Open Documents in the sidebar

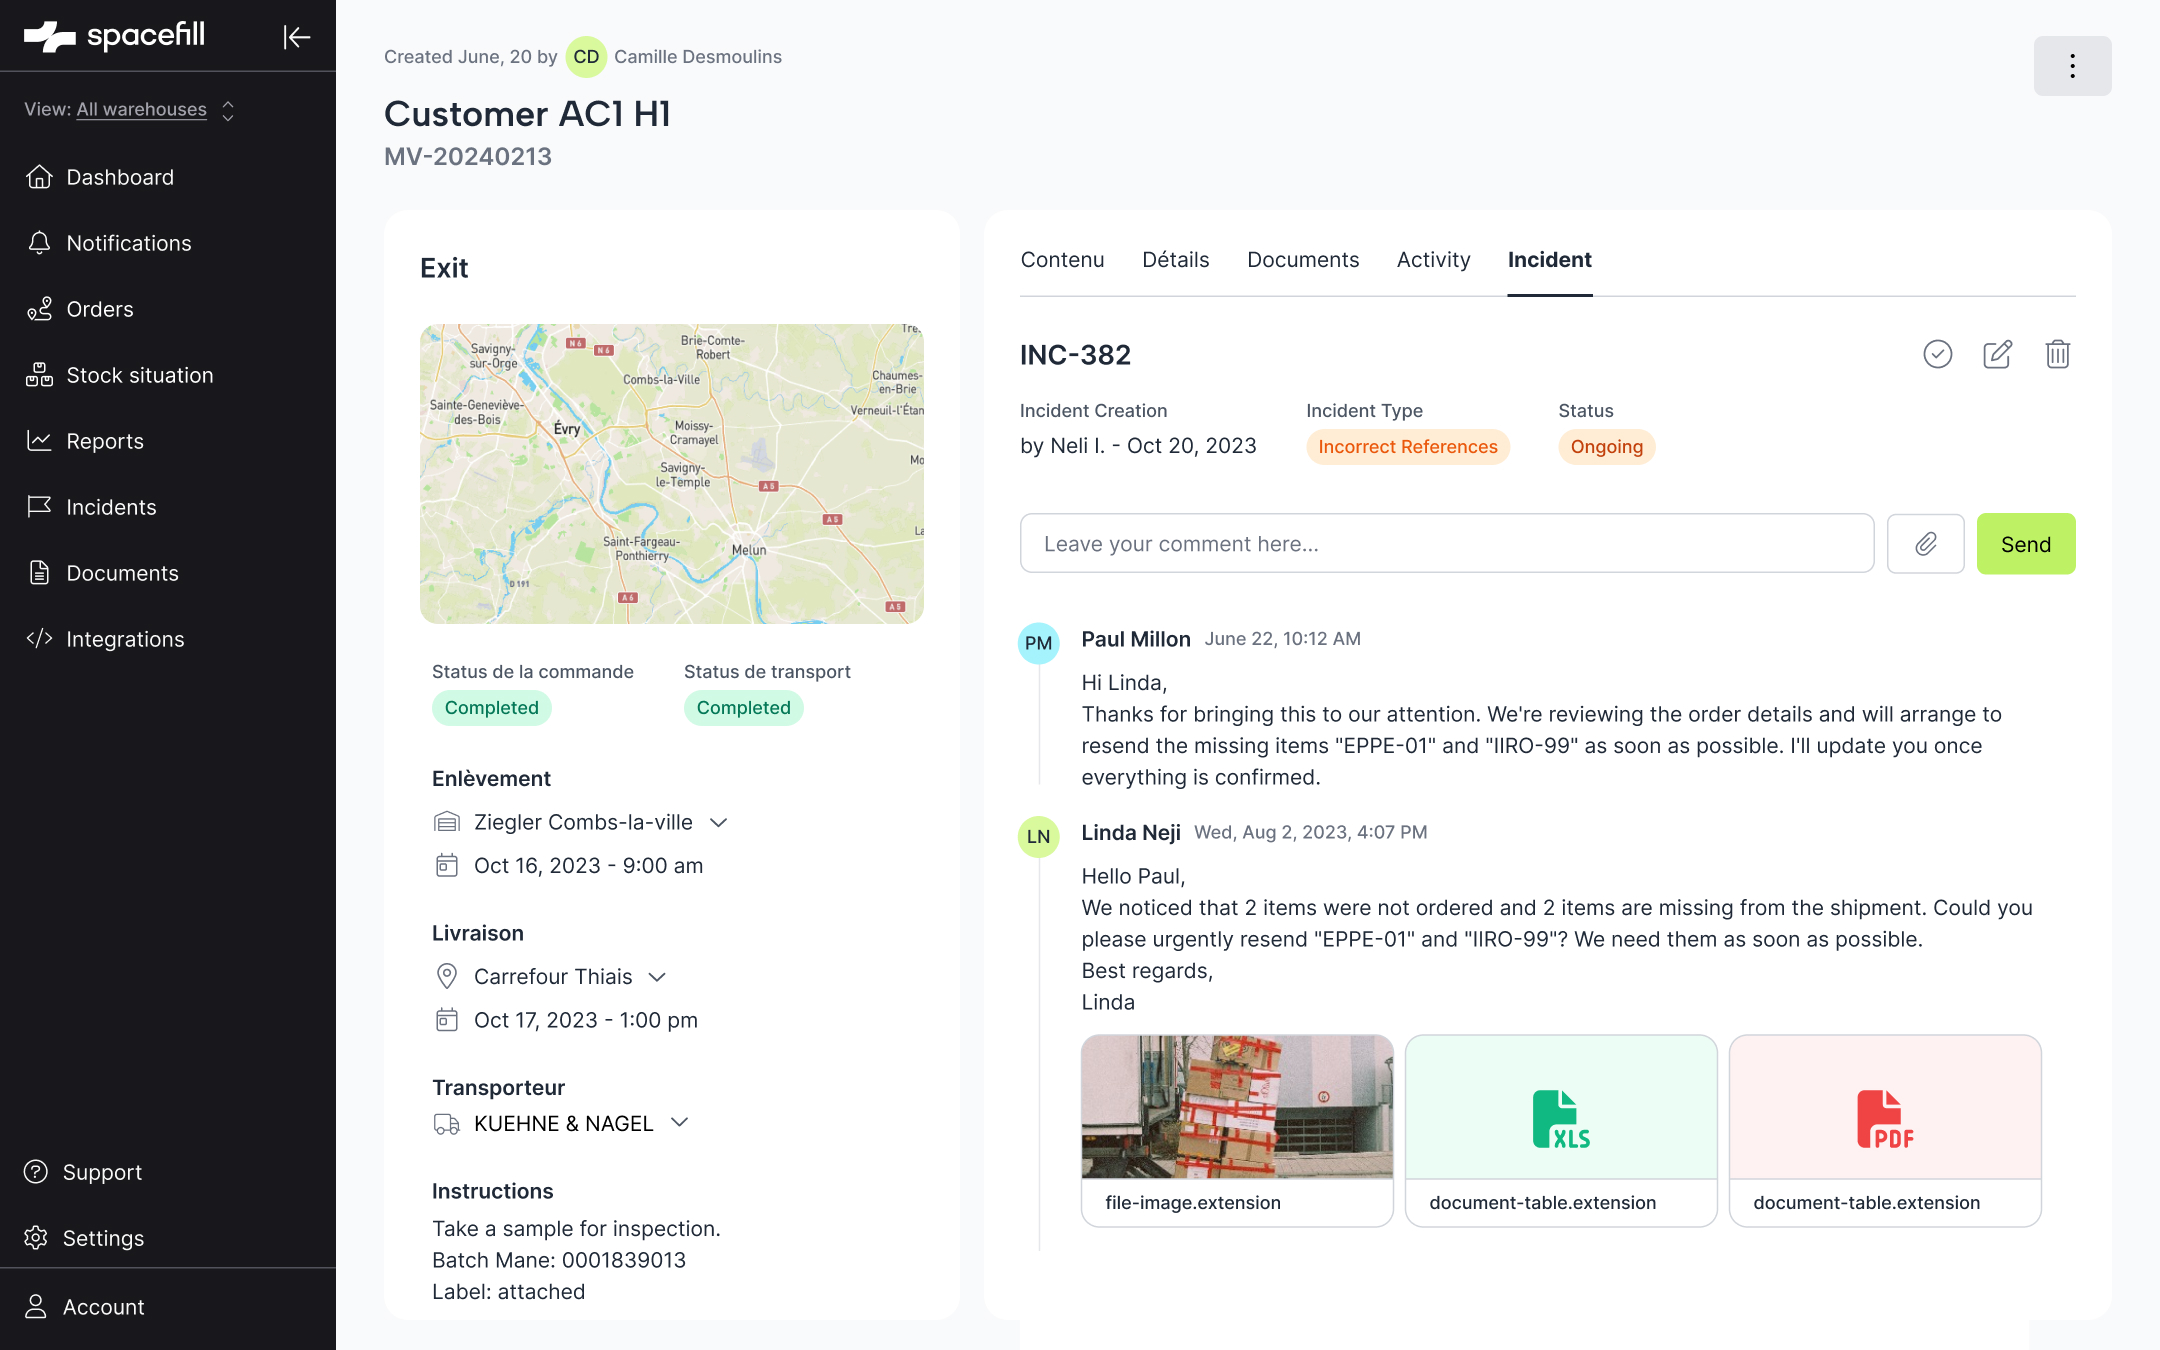point(122,573)
